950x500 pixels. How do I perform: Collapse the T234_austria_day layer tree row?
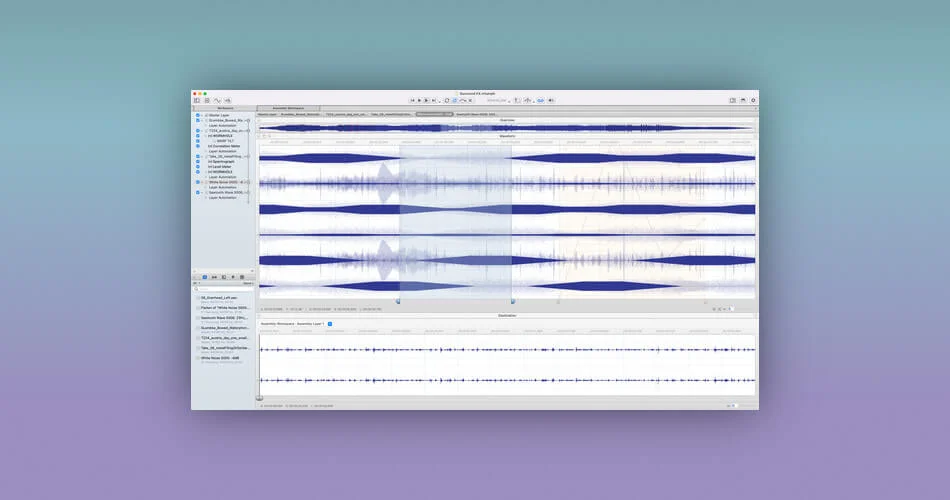point(202,130)
